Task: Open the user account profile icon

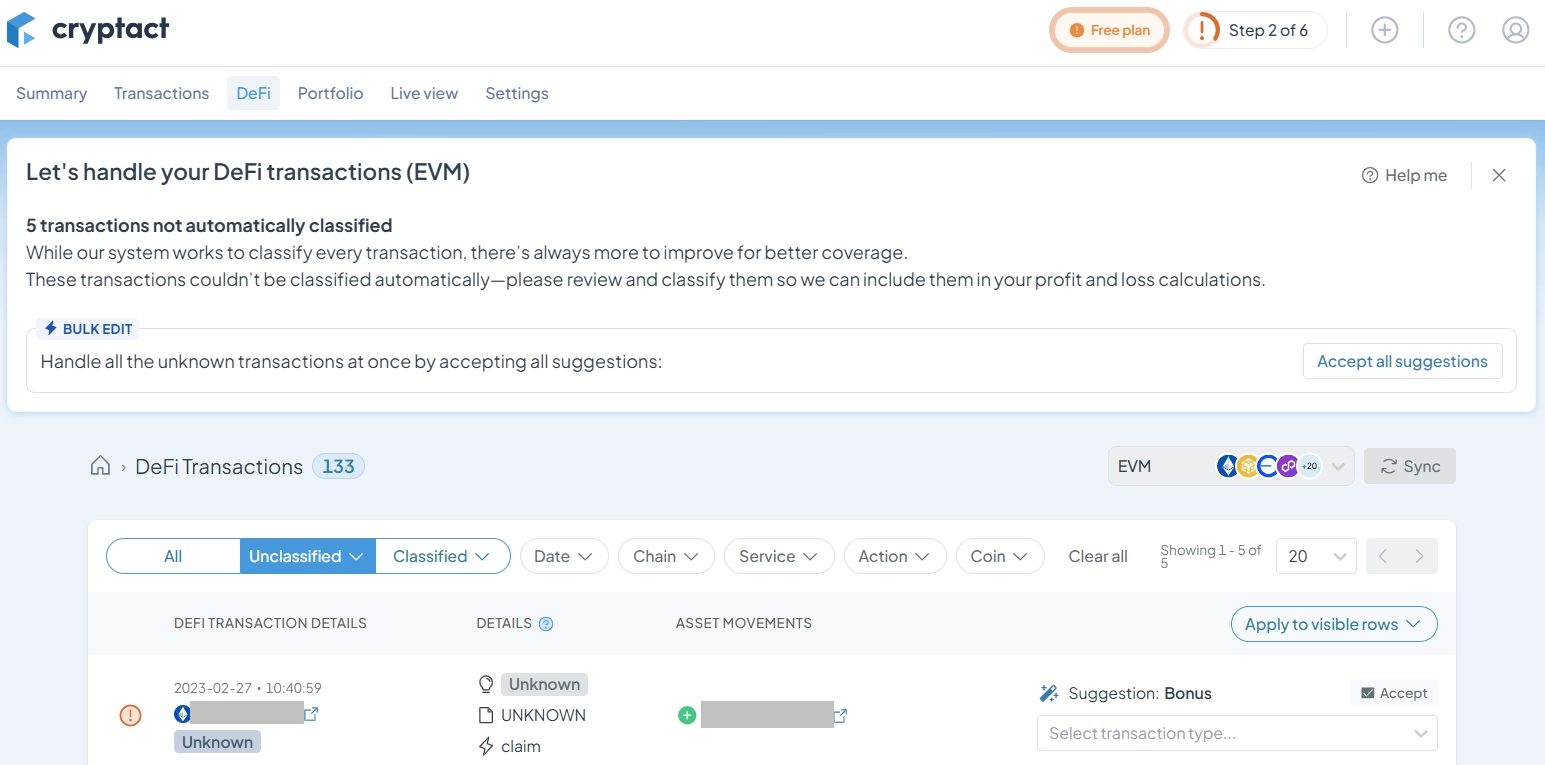Action: (x=1515, y=30)
